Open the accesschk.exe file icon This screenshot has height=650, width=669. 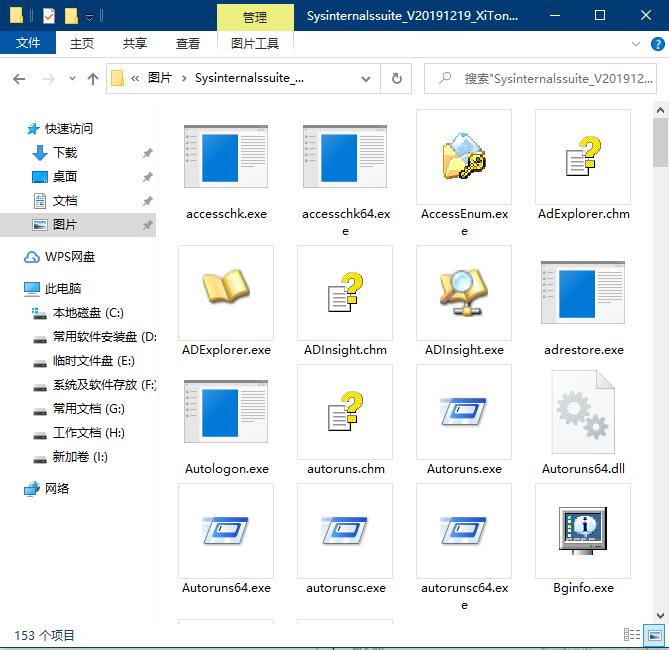226,156
